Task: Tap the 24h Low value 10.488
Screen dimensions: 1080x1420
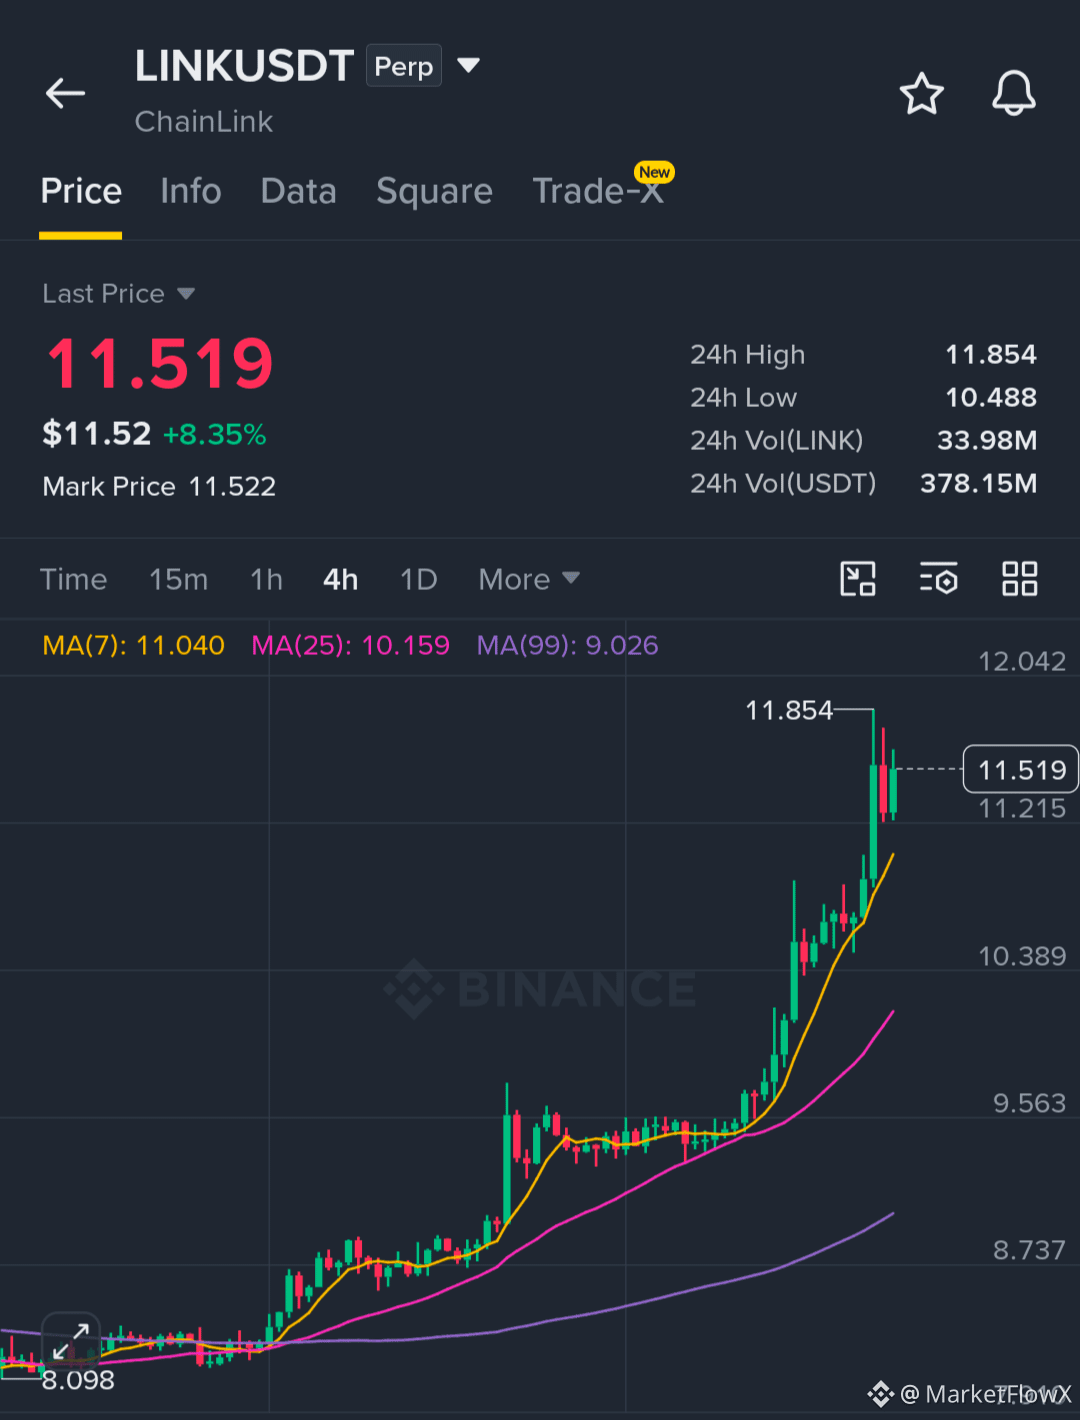Action: [x=991, y=398]
